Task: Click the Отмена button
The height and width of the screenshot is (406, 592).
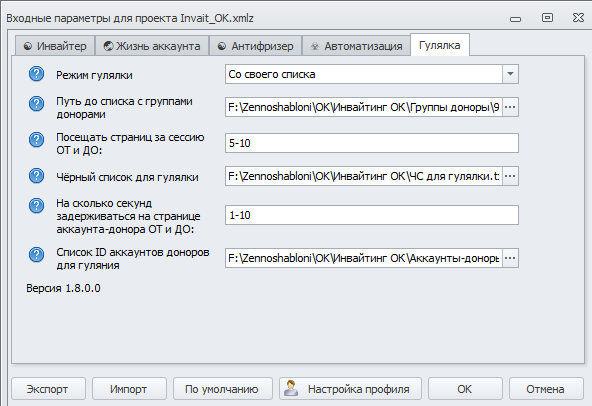Action: point(546,389)
